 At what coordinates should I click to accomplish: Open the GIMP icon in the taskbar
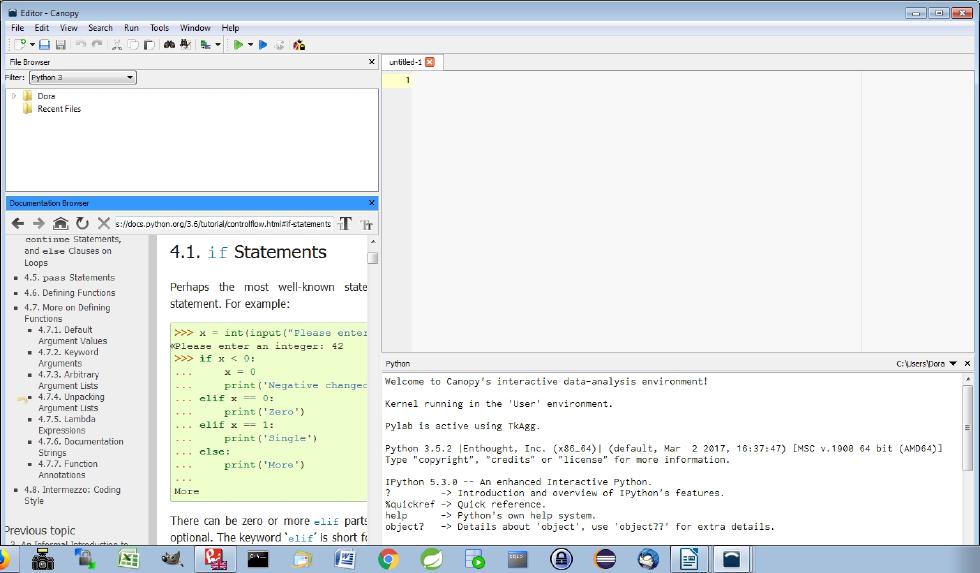pyautogui.click(x=171, y=559)
